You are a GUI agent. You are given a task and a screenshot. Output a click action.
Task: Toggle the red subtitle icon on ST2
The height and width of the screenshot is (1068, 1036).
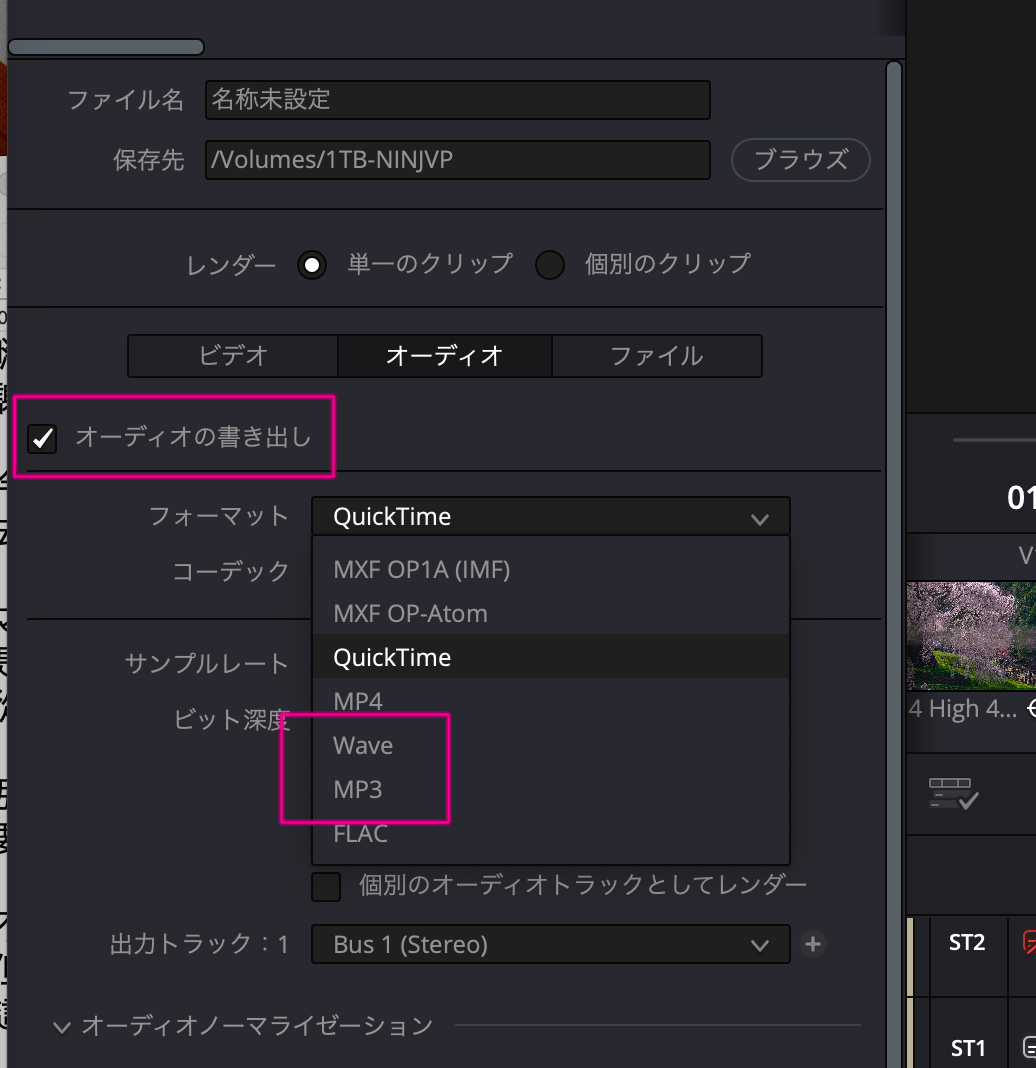click(1028, 942)
